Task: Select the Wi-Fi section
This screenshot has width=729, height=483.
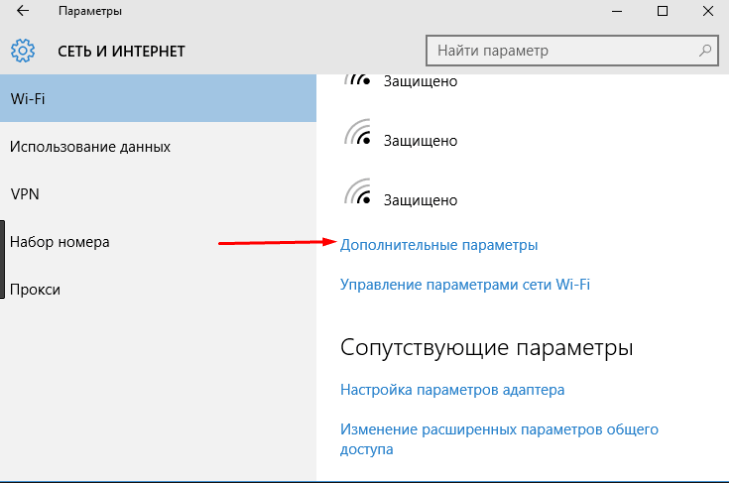Action: 158,99
